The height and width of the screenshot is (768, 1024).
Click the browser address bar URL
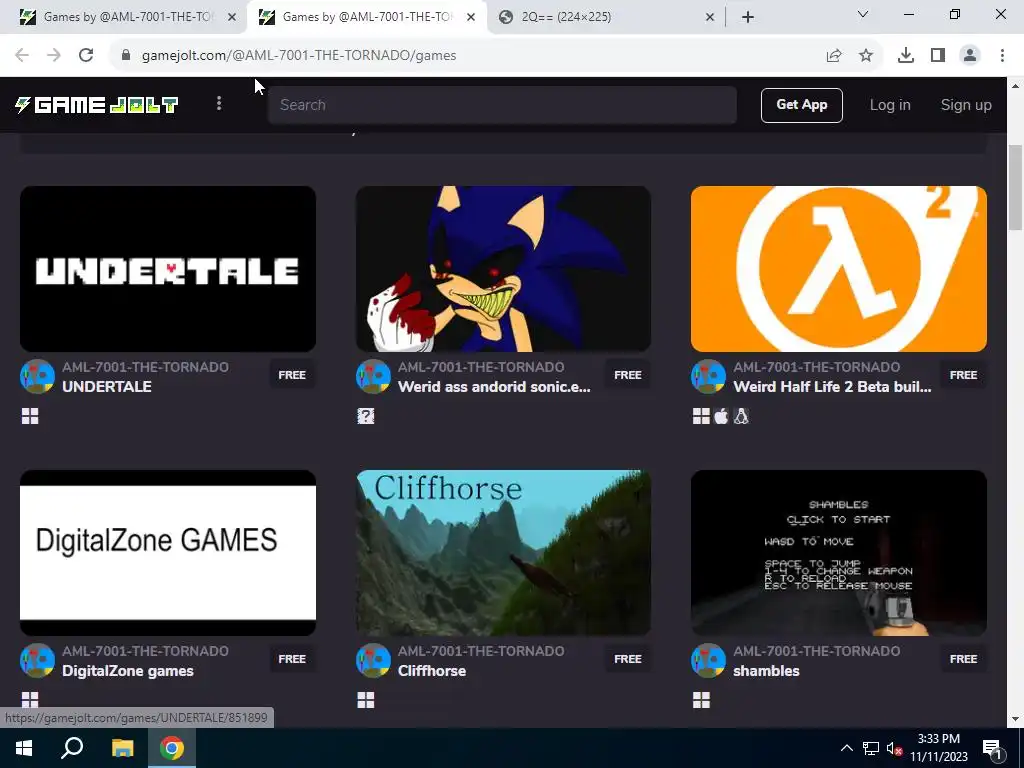tap(298, 56)
